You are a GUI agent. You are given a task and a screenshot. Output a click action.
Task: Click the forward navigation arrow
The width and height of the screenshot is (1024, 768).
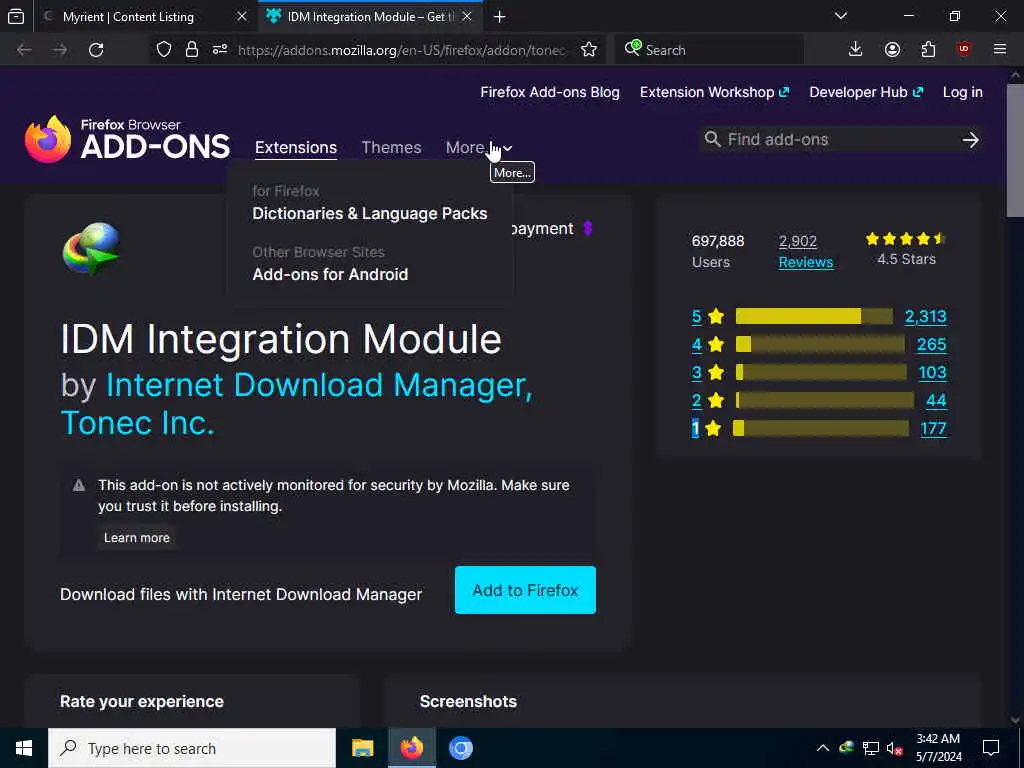click(60, 50)
